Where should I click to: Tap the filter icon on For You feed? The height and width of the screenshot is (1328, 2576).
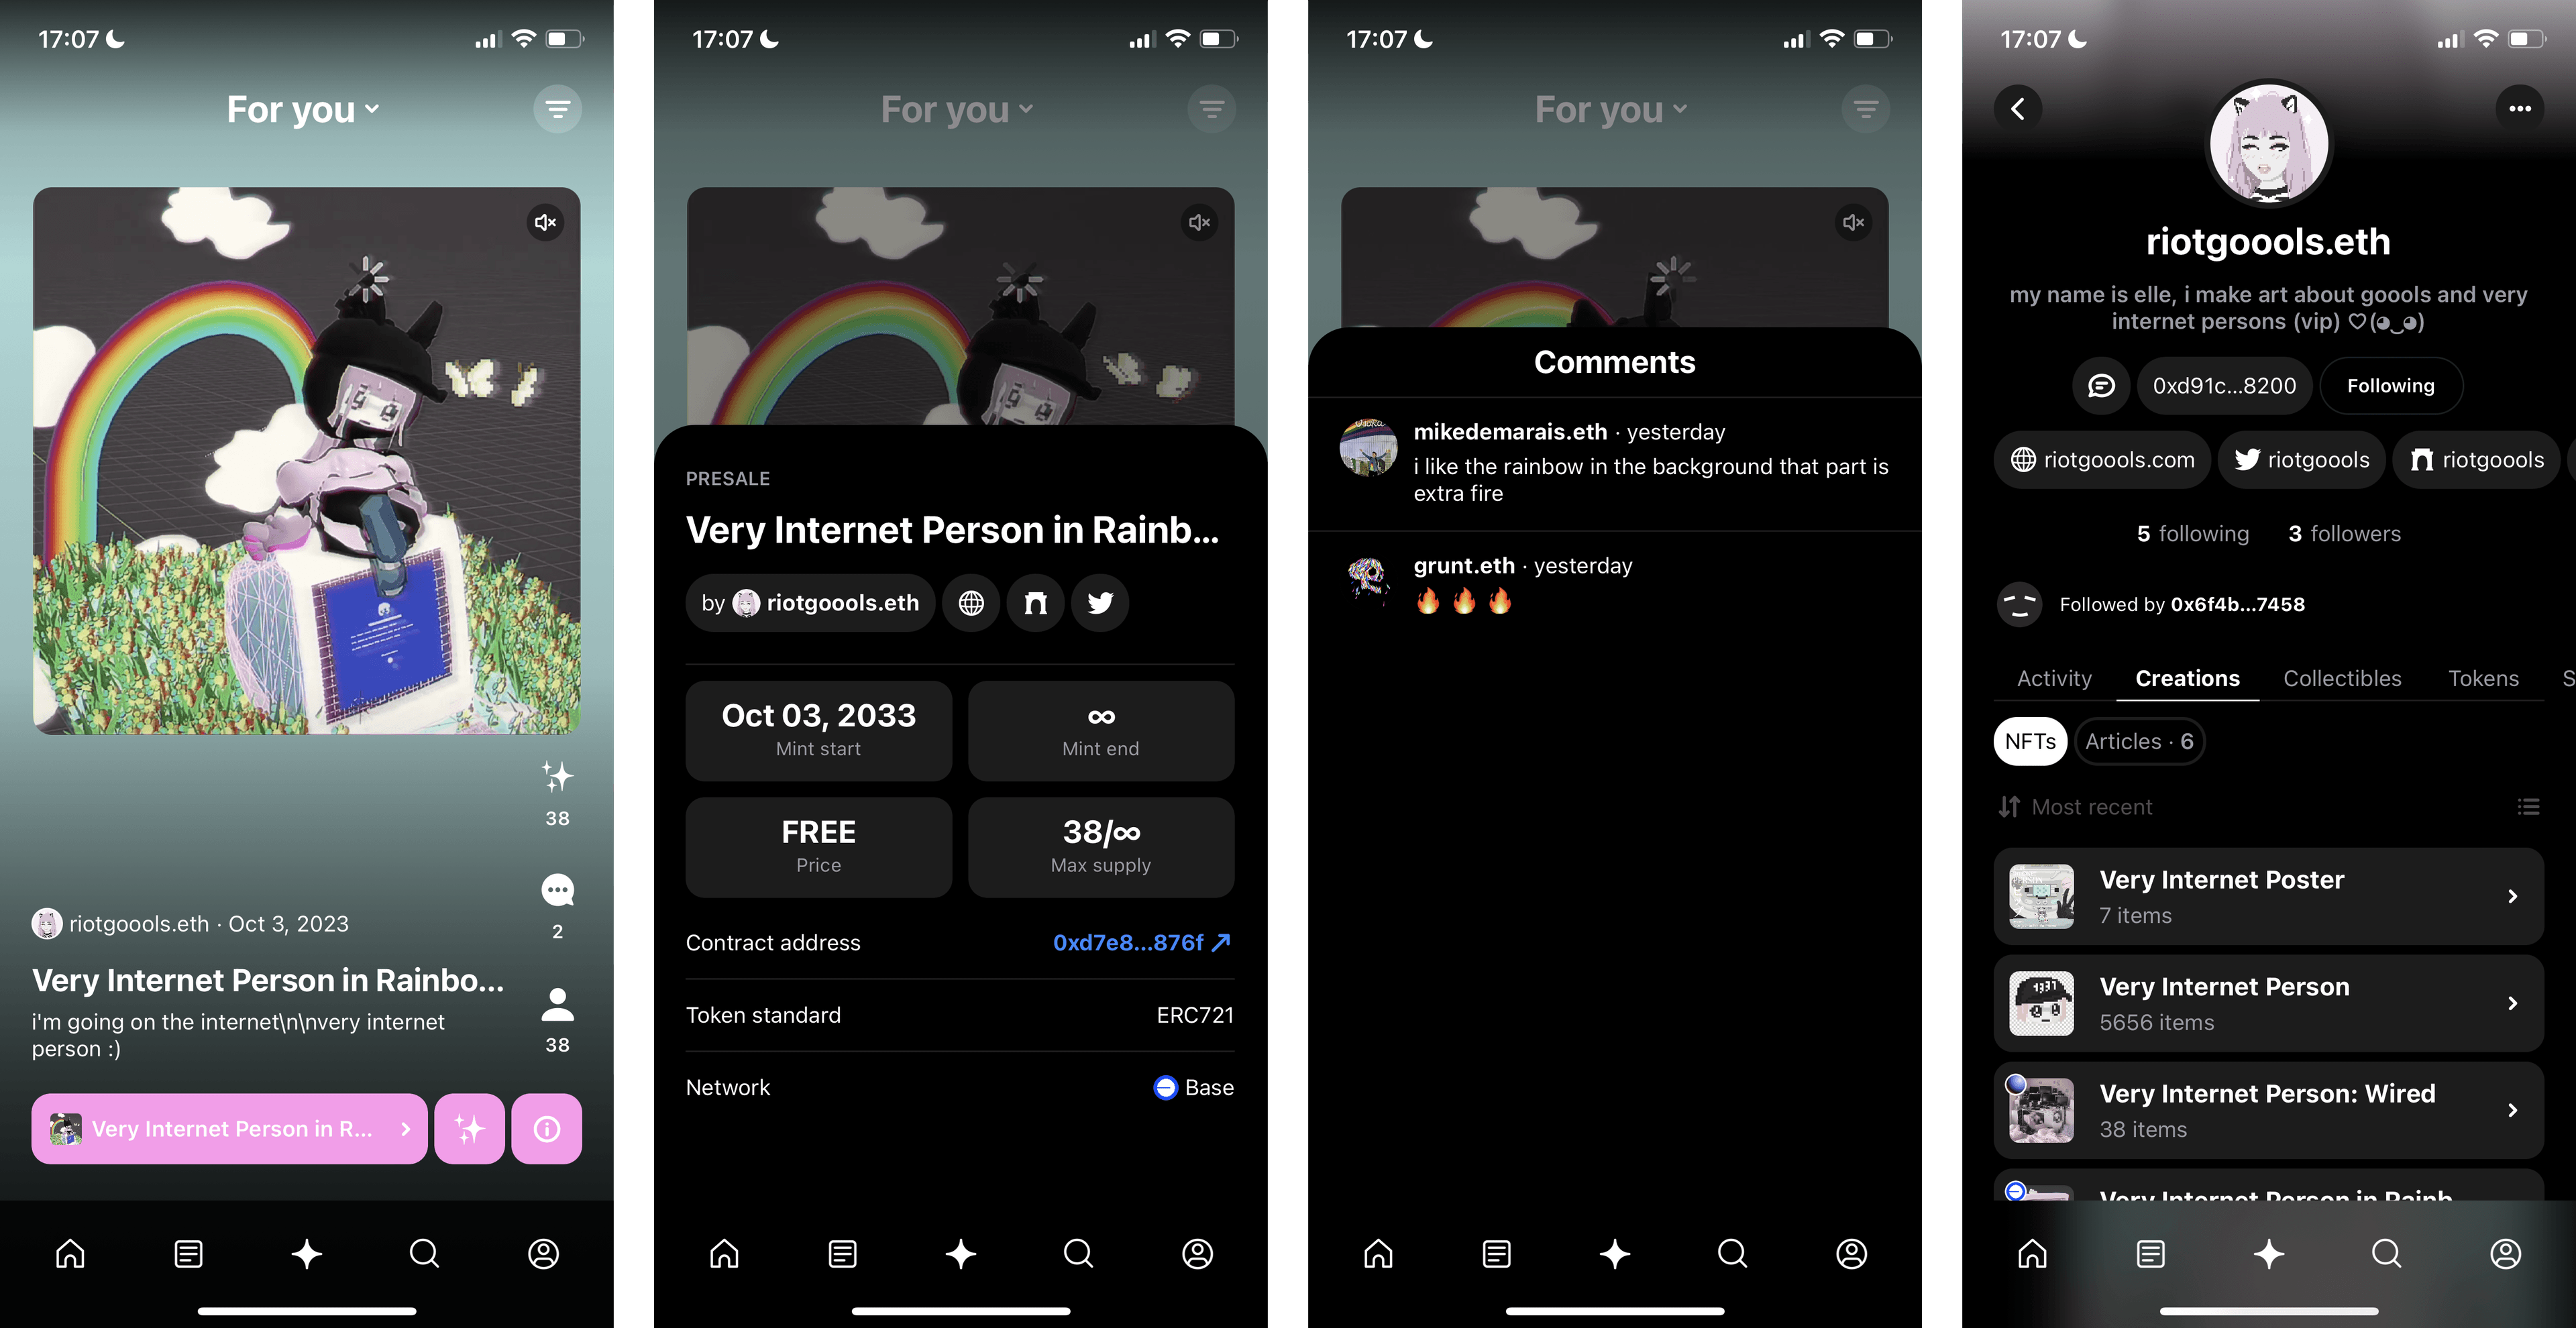coord(555,107)
